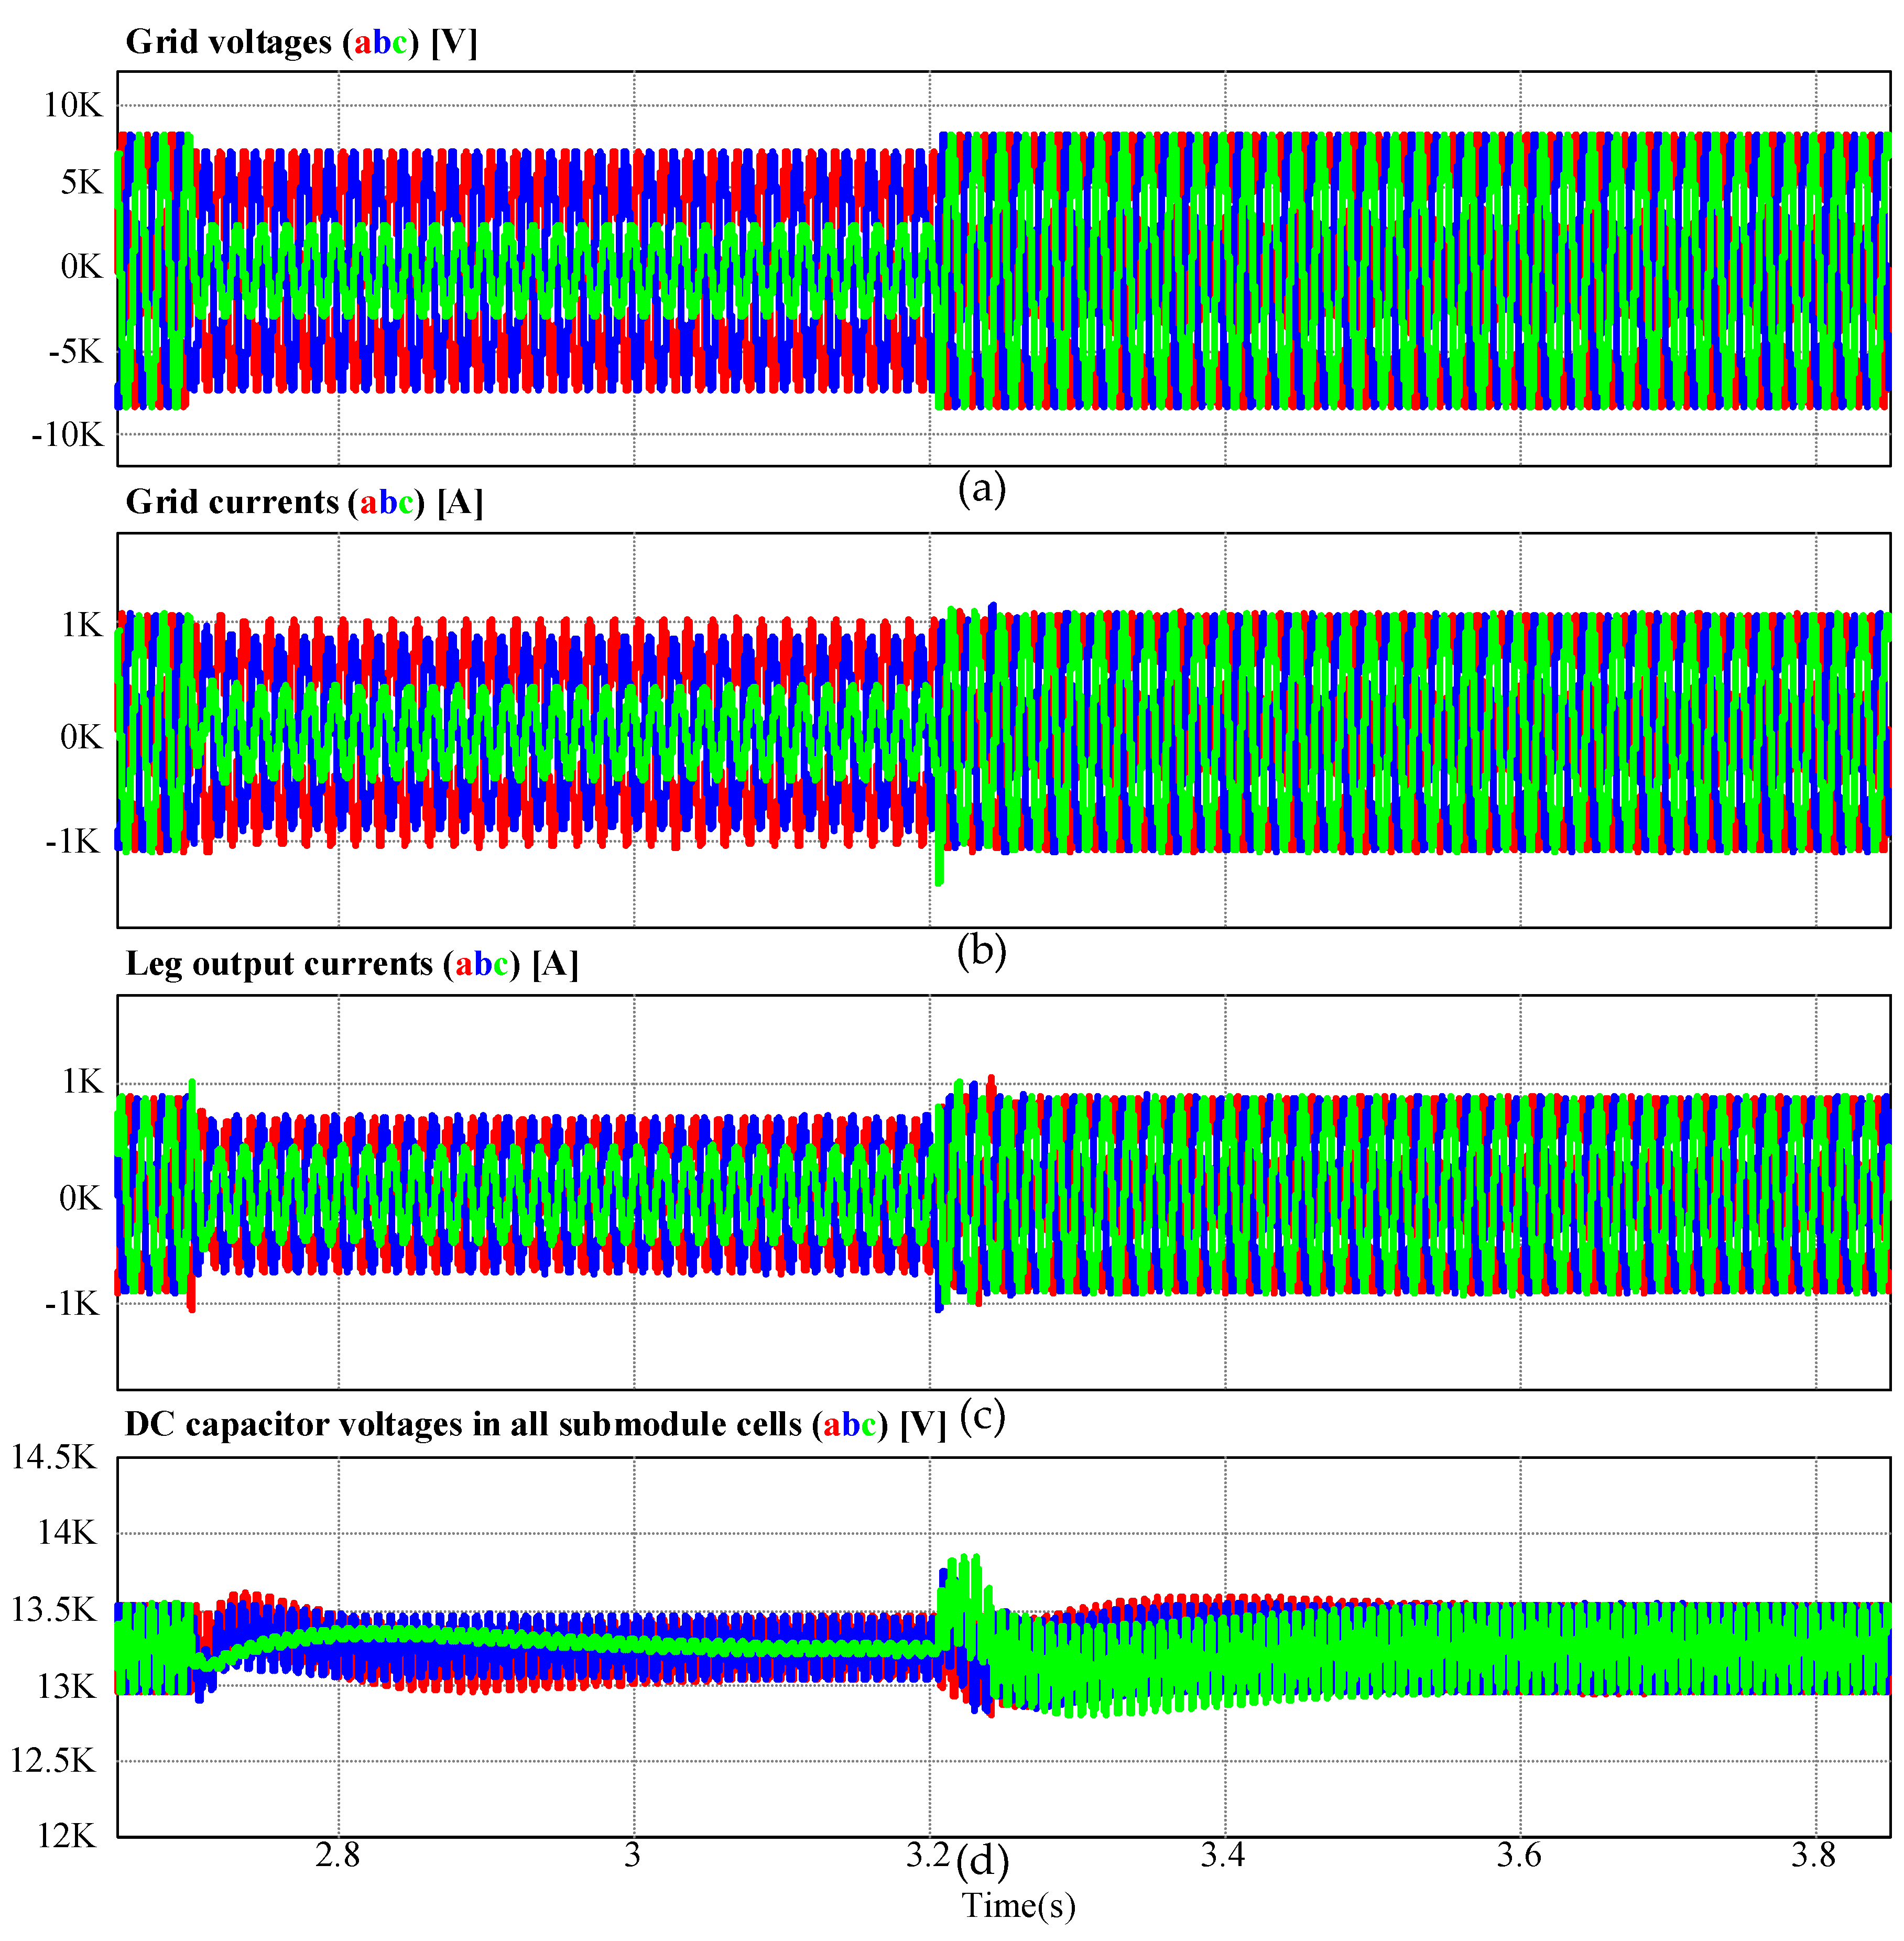Click the "14K" tick on capacitor voltages plot
Viewport: 1904px width, 1941px height.
click(67, 1533)
